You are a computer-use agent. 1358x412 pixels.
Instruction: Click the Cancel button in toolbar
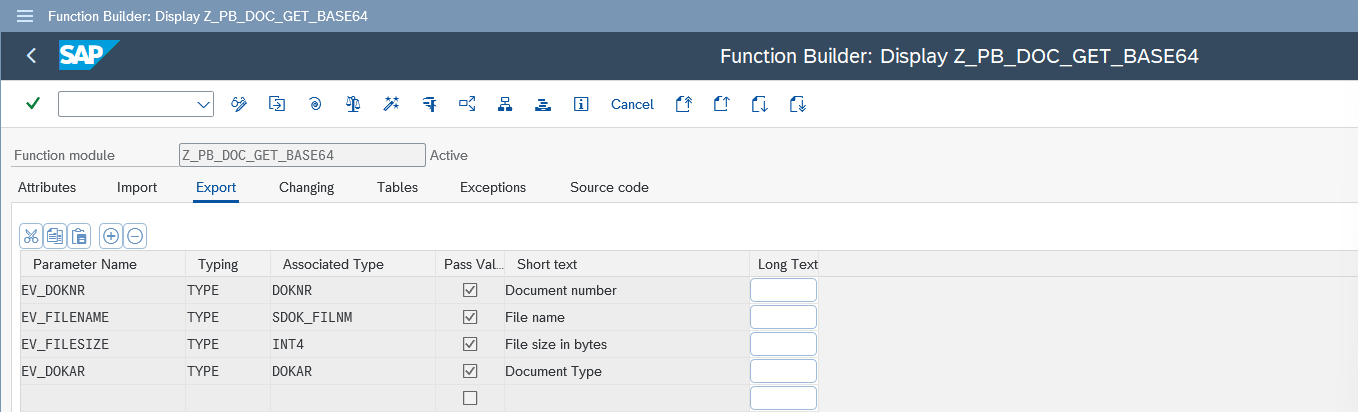[632, 104]
